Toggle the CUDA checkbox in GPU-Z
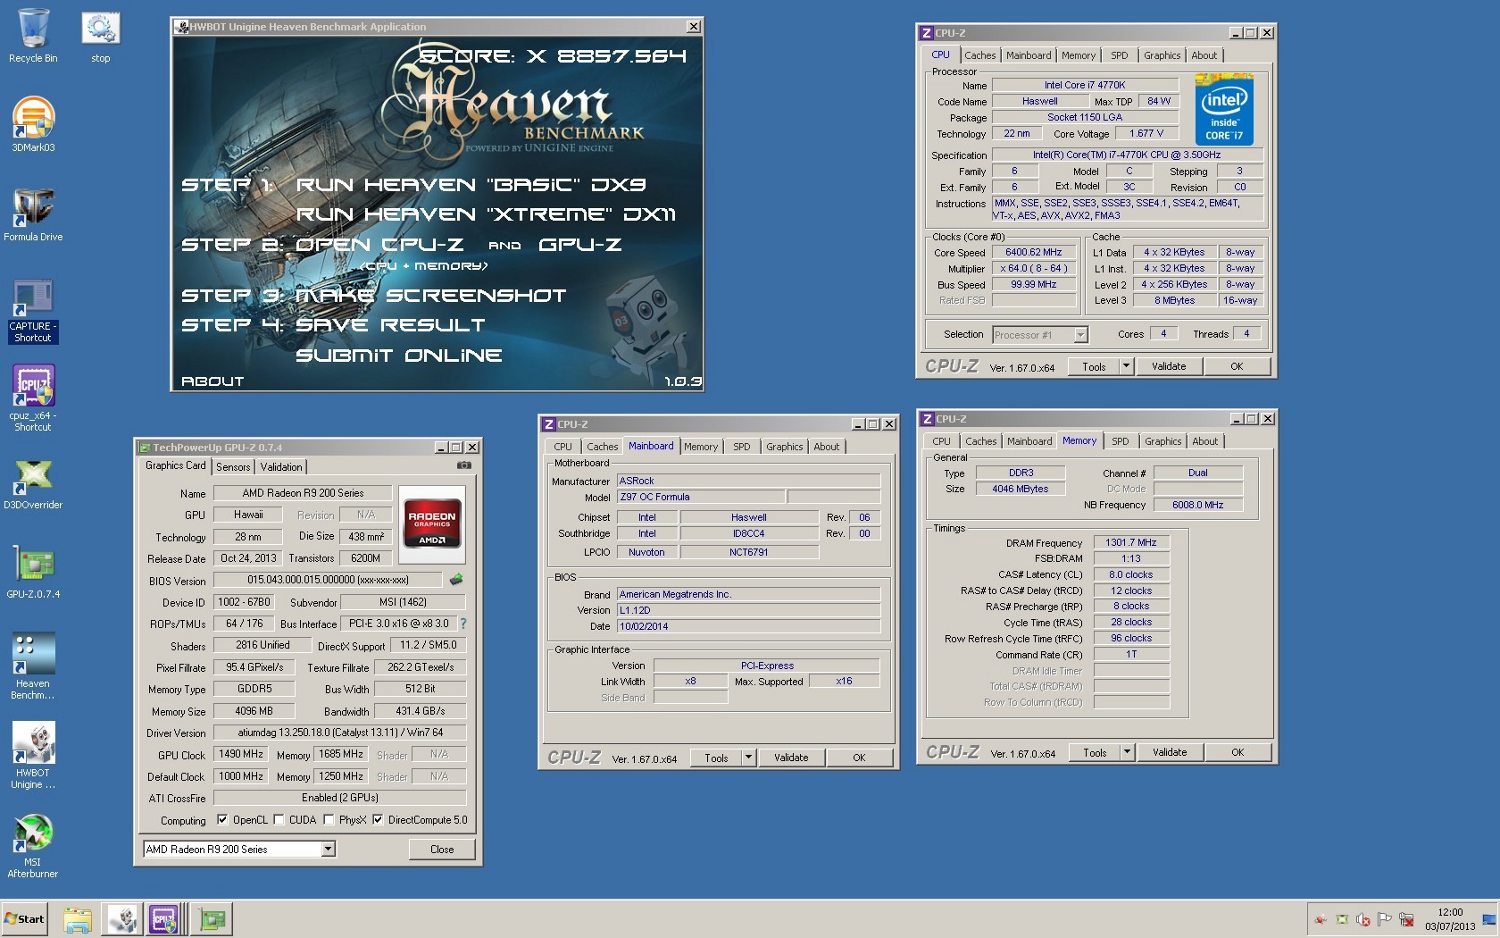The height and width of the screenshot is (938, 1500). point(278,820)
